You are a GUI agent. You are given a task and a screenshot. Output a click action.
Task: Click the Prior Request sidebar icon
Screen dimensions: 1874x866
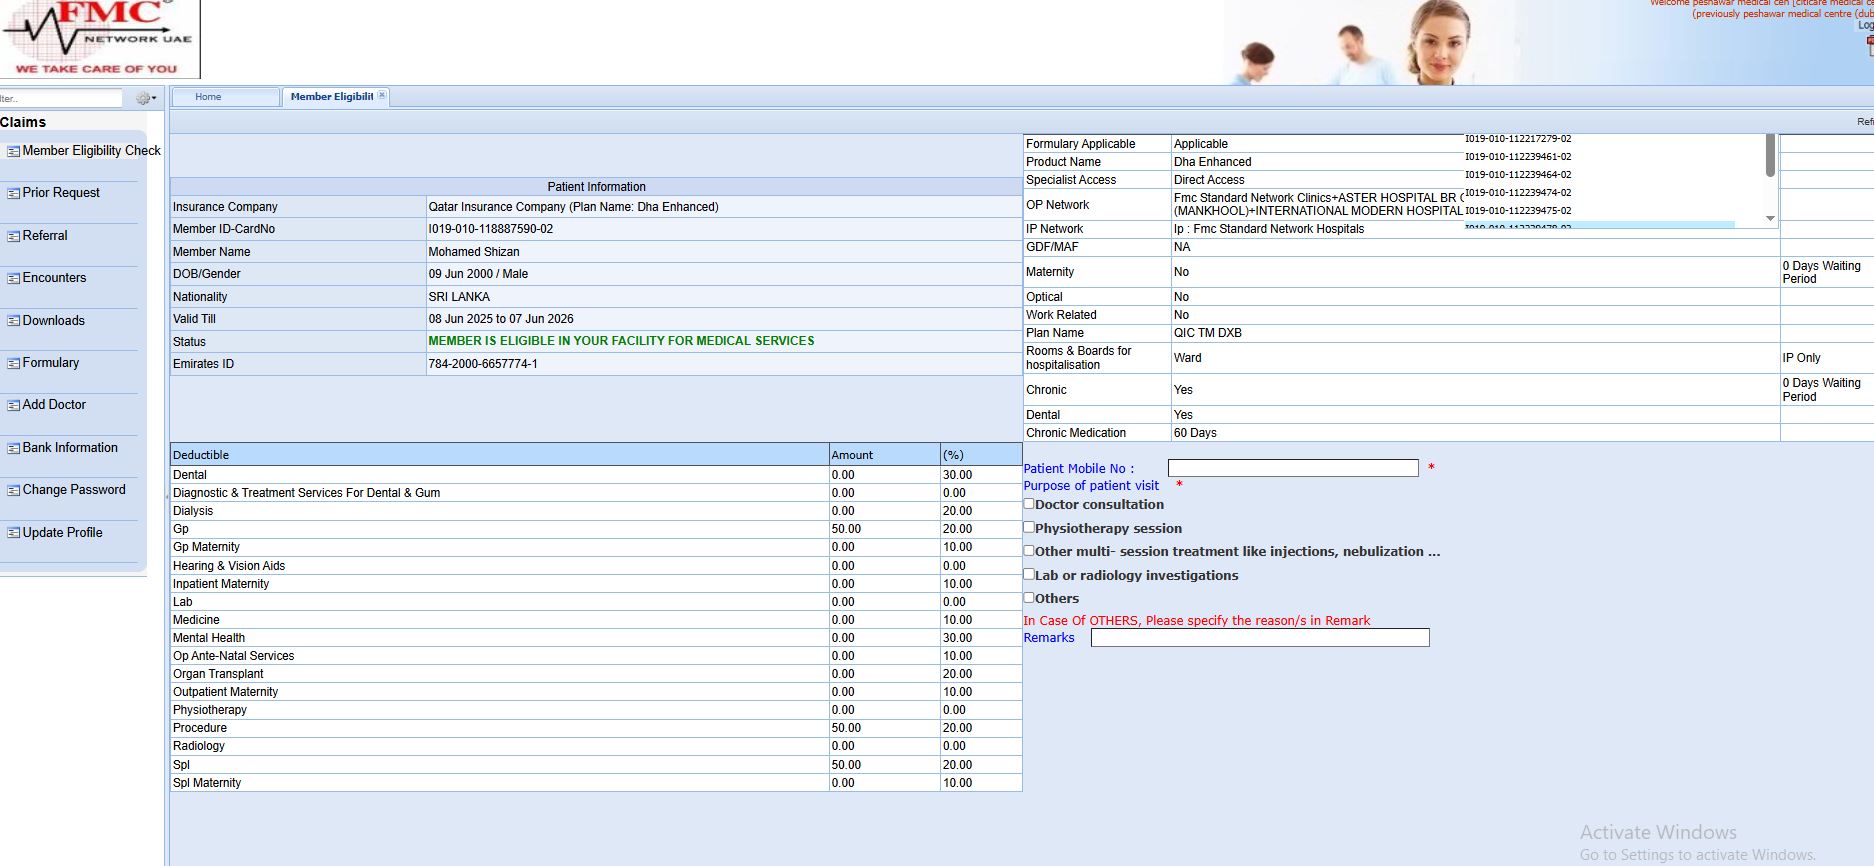point(13,193)
